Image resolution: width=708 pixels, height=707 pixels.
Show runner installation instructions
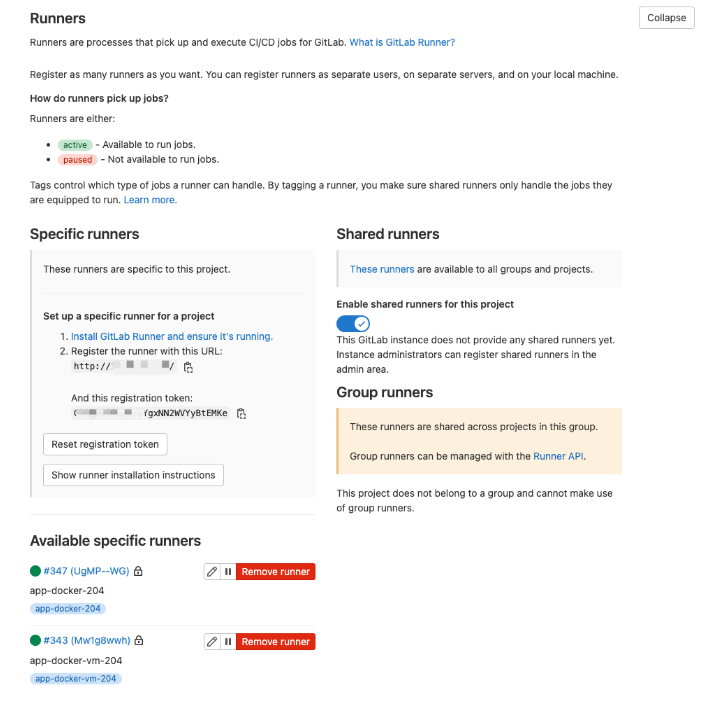click(133, 475)
